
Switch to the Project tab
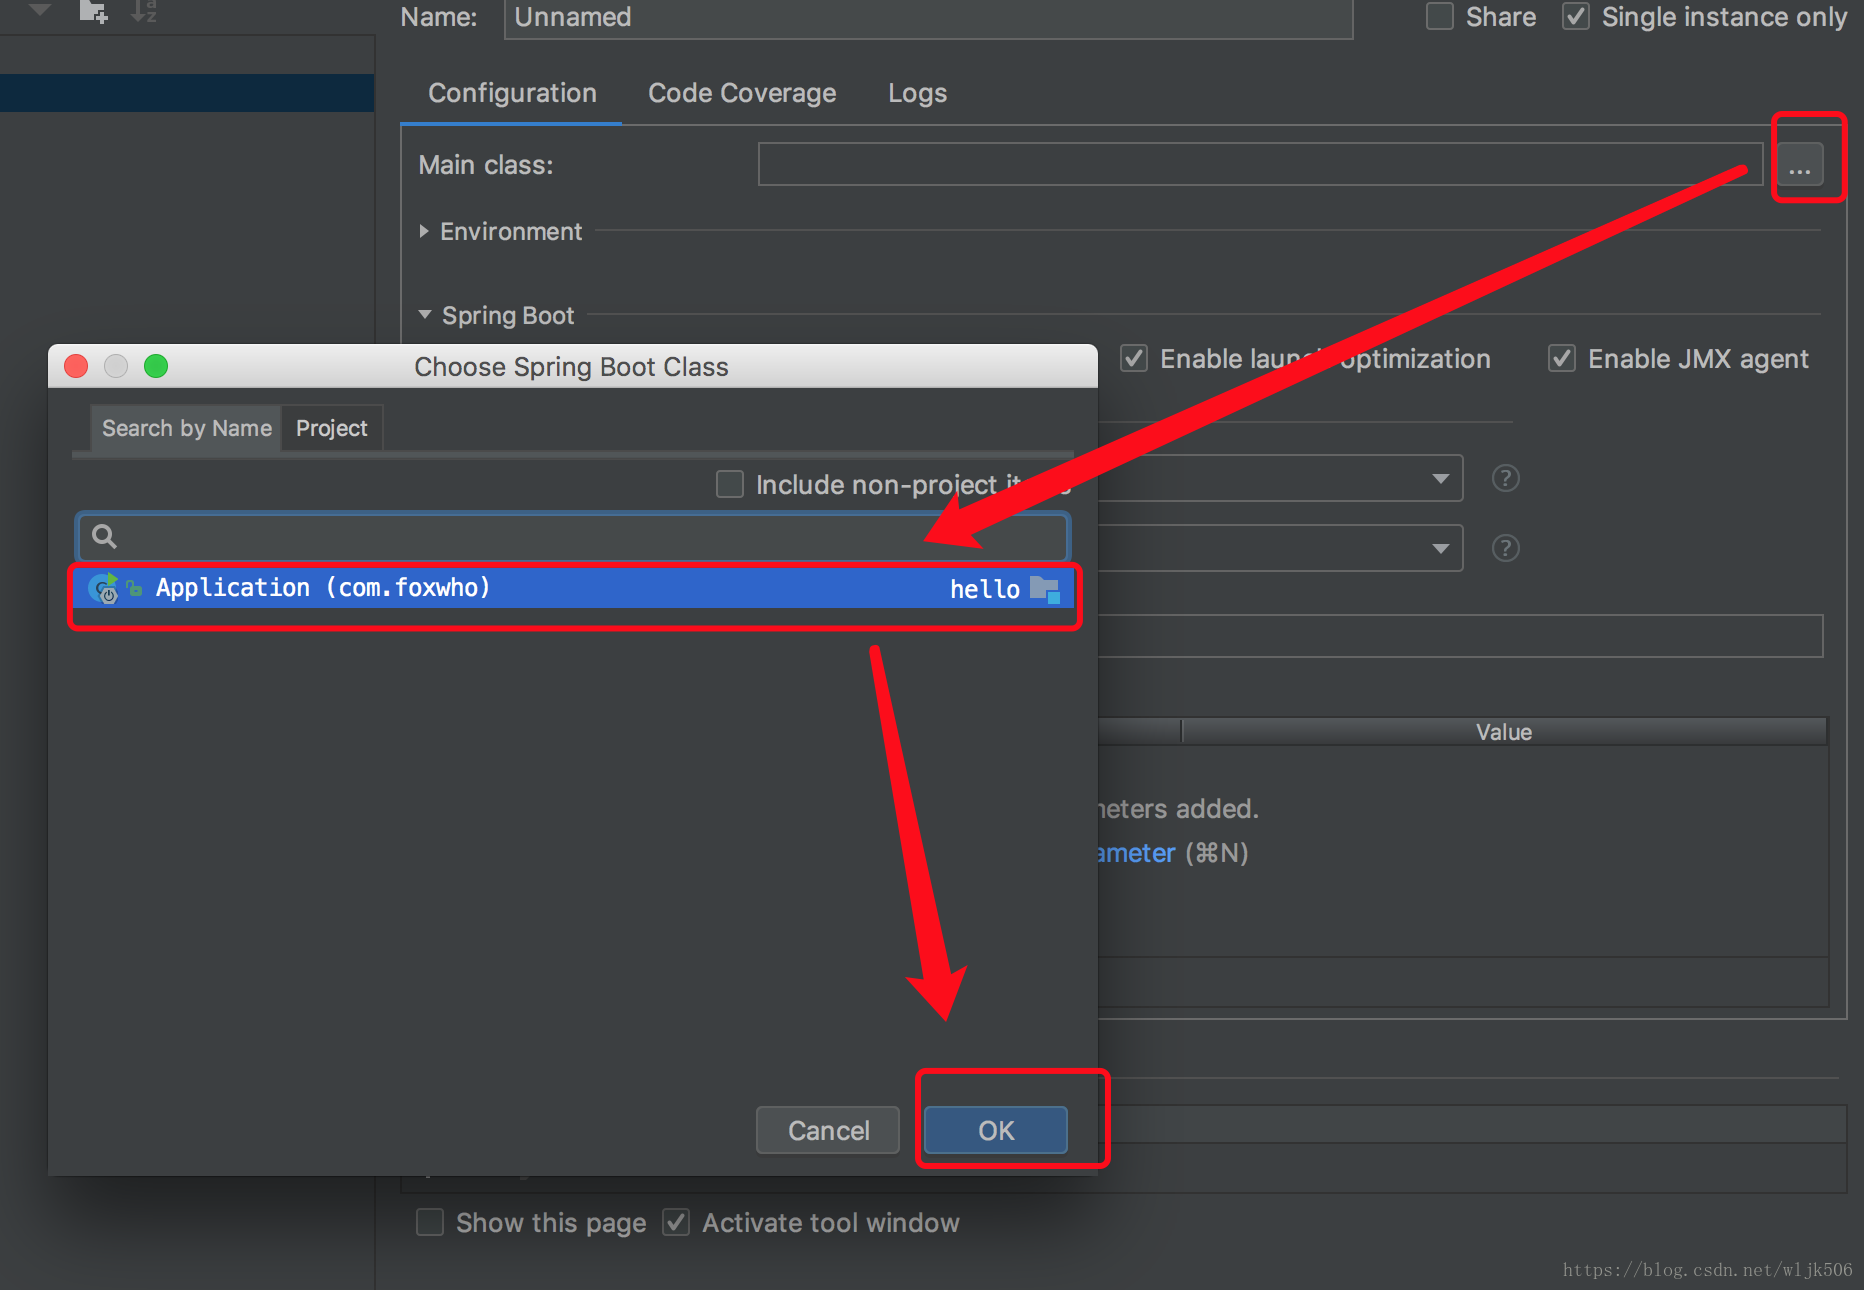pos(331,428)
